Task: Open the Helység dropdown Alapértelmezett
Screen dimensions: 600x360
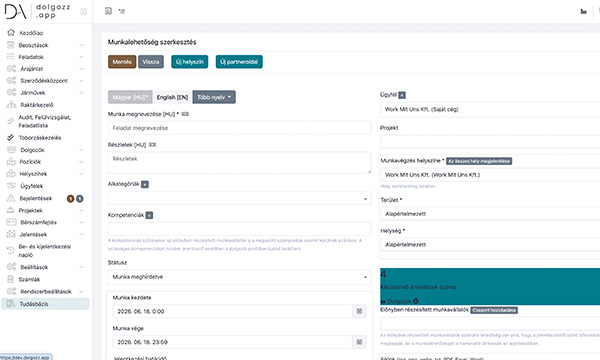Action: click(x=490, y=244)
